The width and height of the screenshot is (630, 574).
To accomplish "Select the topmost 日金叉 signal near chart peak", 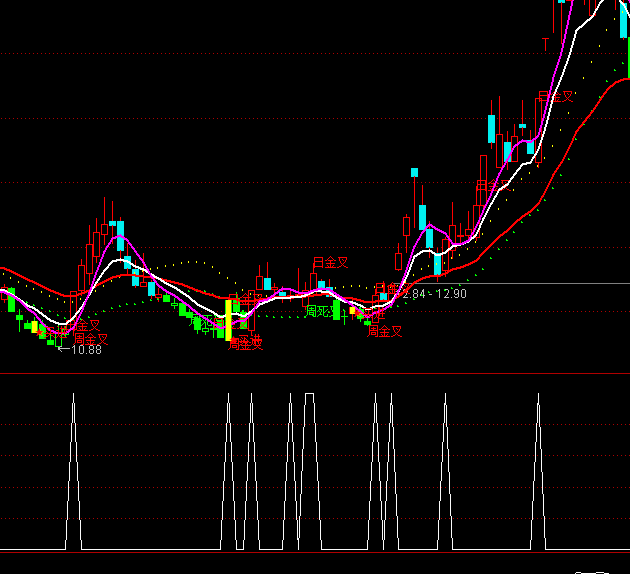I will point(556,97).
